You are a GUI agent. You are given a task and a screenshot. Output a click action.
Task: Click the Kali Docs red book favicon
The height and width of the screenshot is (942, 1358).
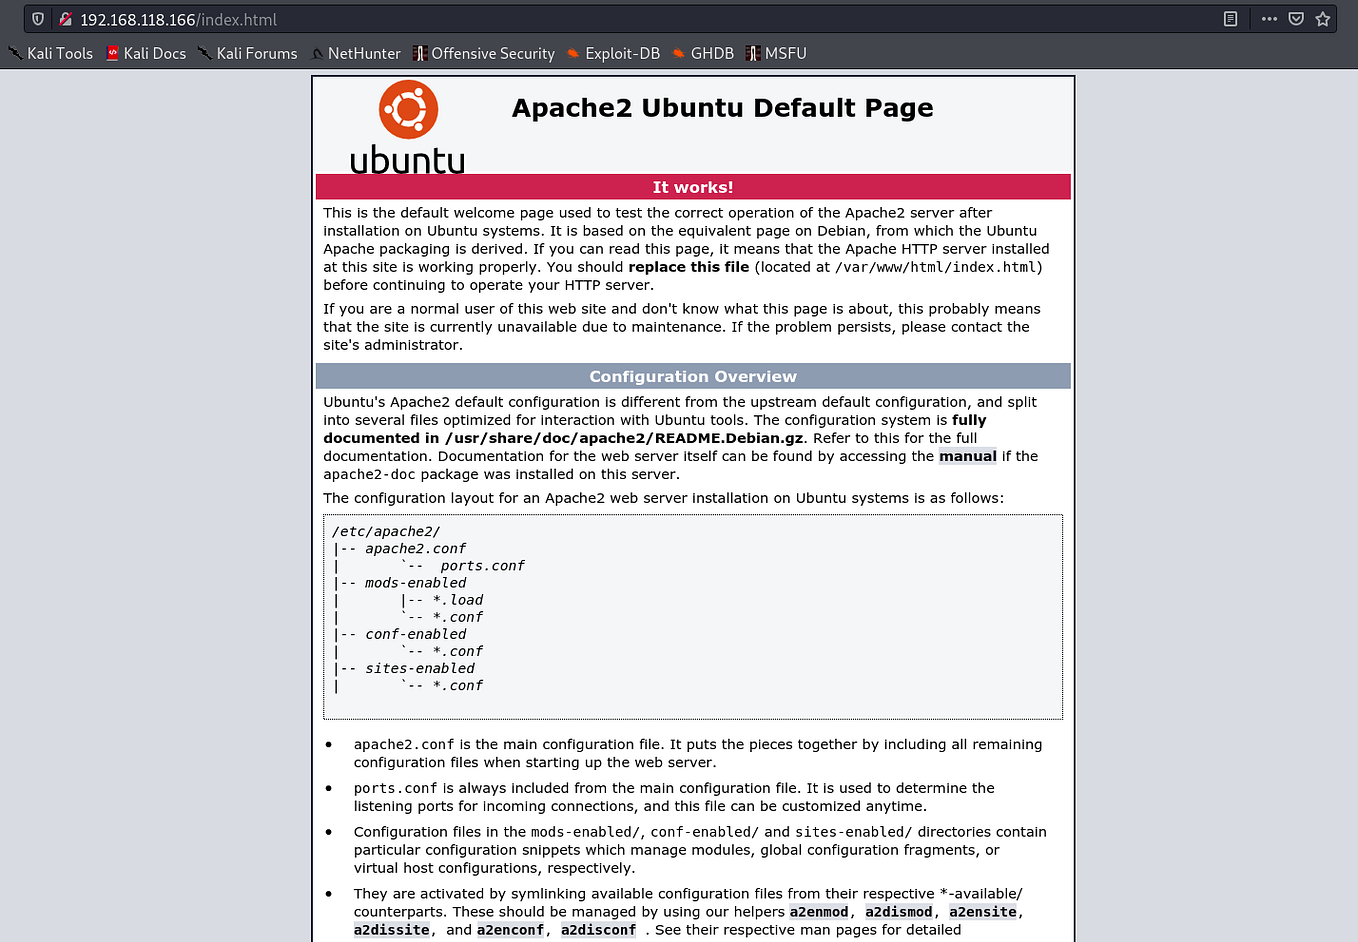[110, 53]
